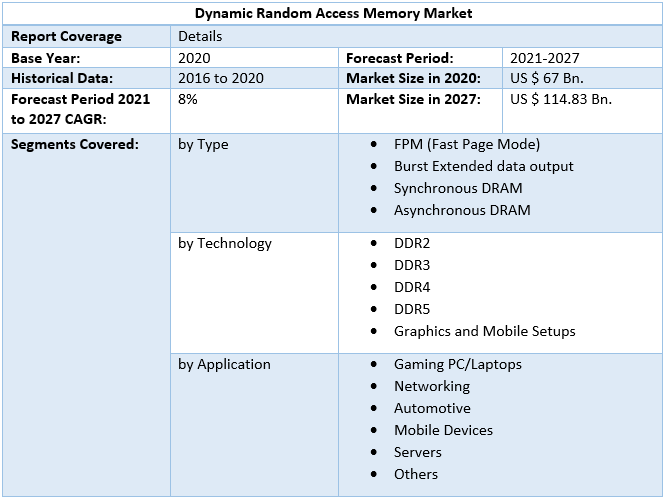Click the Synchronous DRAM bullet item
Screen dimensions: 669x500
tap(457, 188)
